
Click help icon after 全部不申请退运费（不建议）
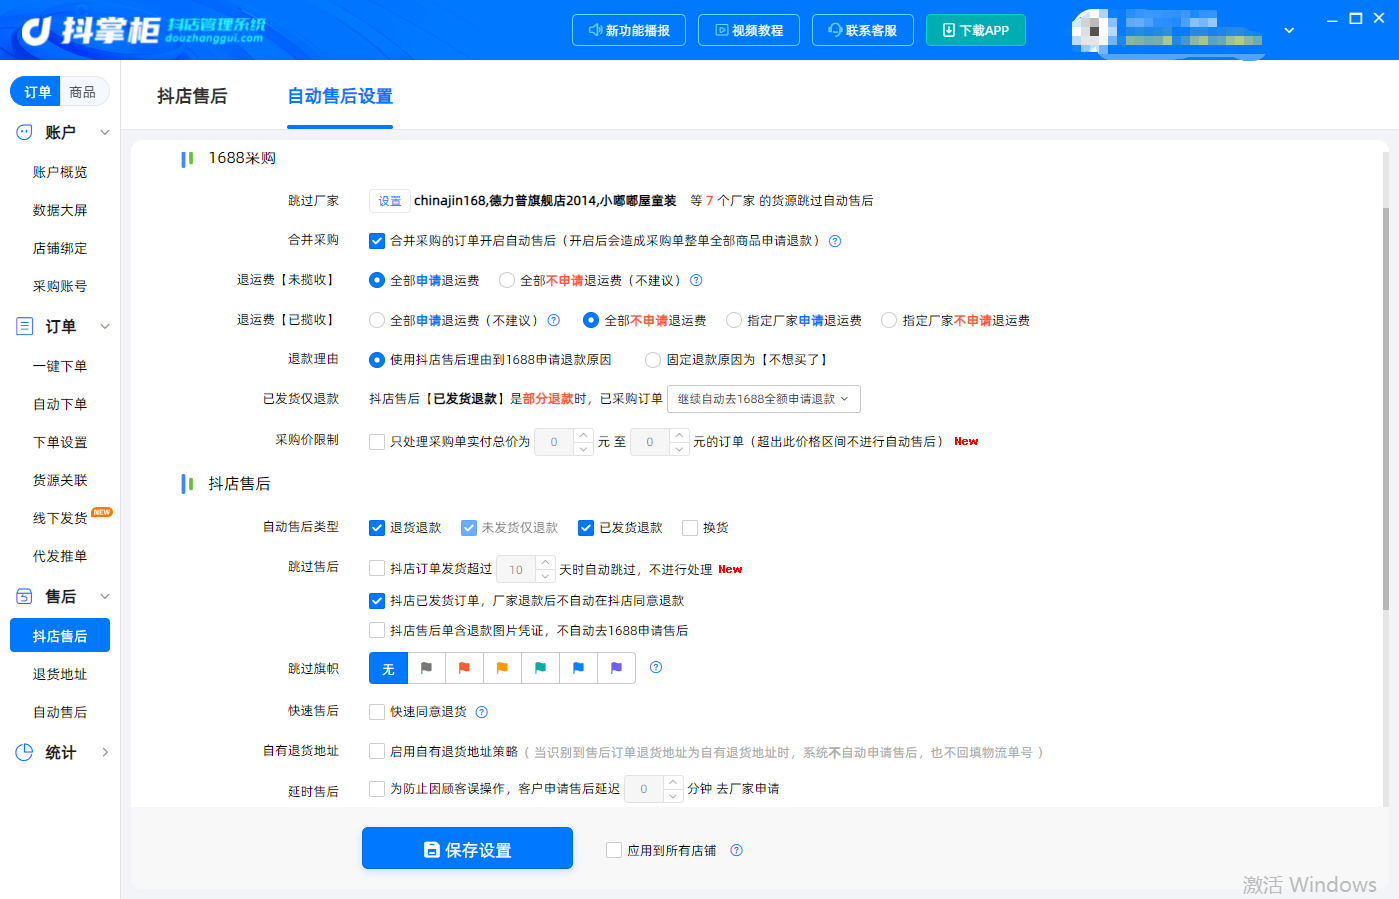pyautogui.click(x=696, y=280)
